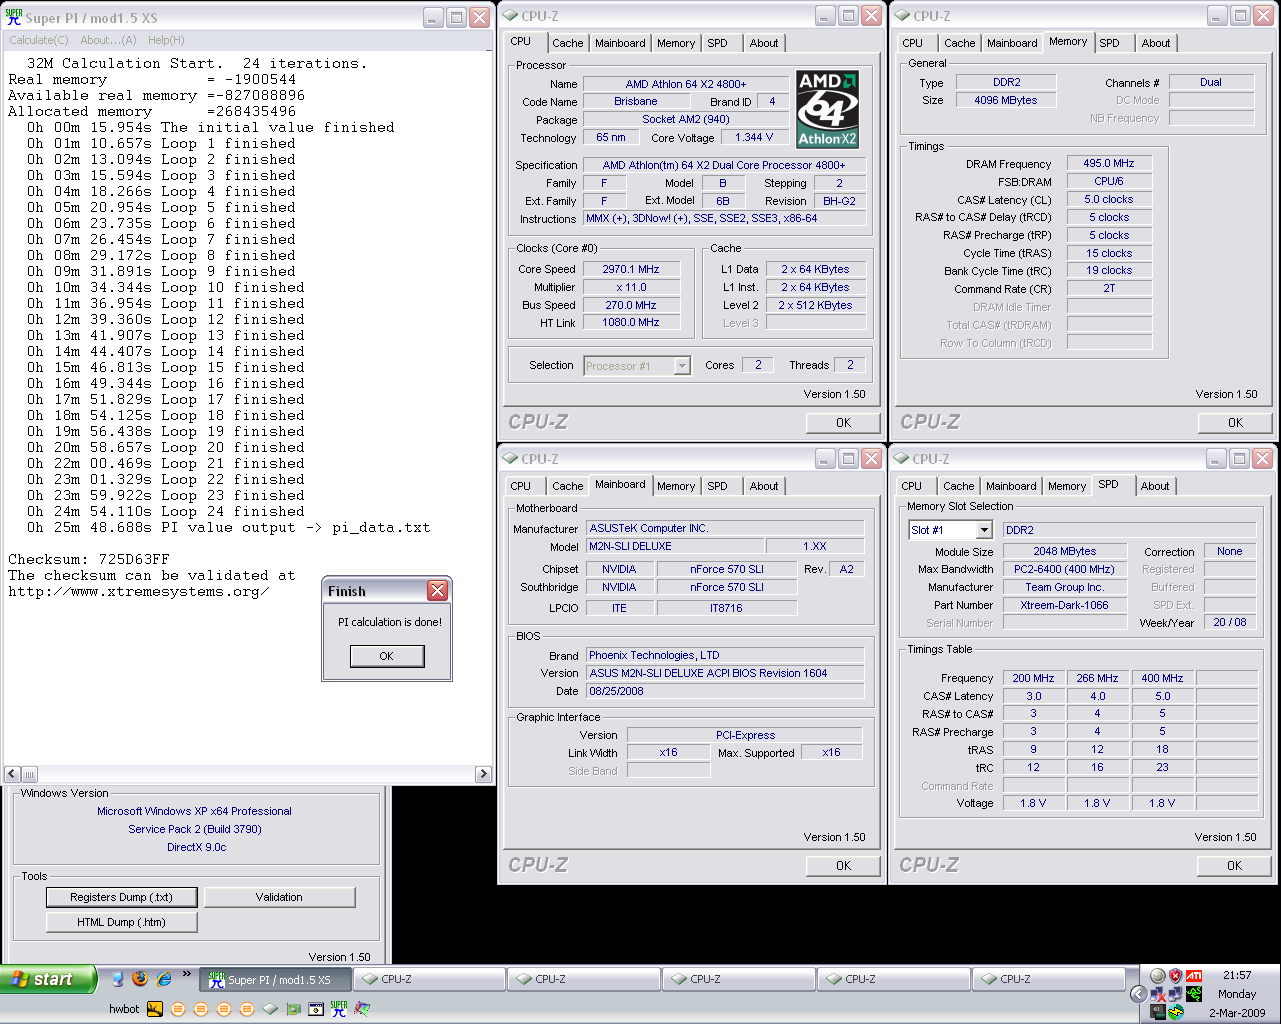The width and height of the screenshot is (1281, 1024).
Task: Click the 'Loop 24 finished' output line
Action: click(166, 511)
